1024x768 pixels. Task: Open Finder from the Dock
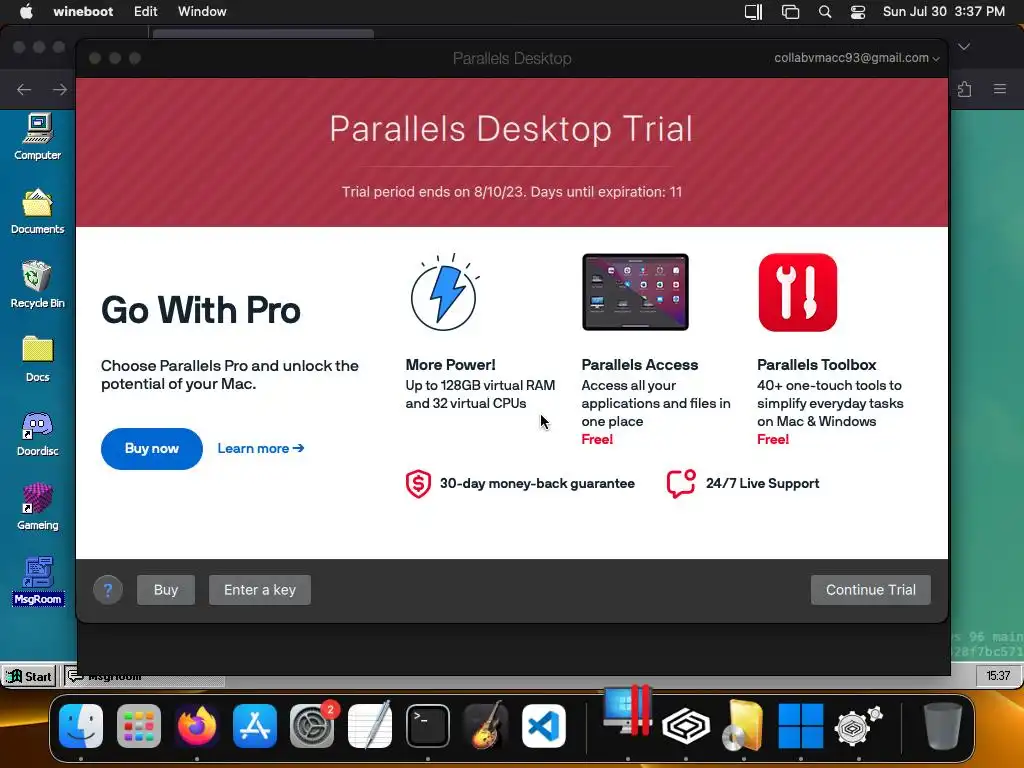[x=81, y=726]
